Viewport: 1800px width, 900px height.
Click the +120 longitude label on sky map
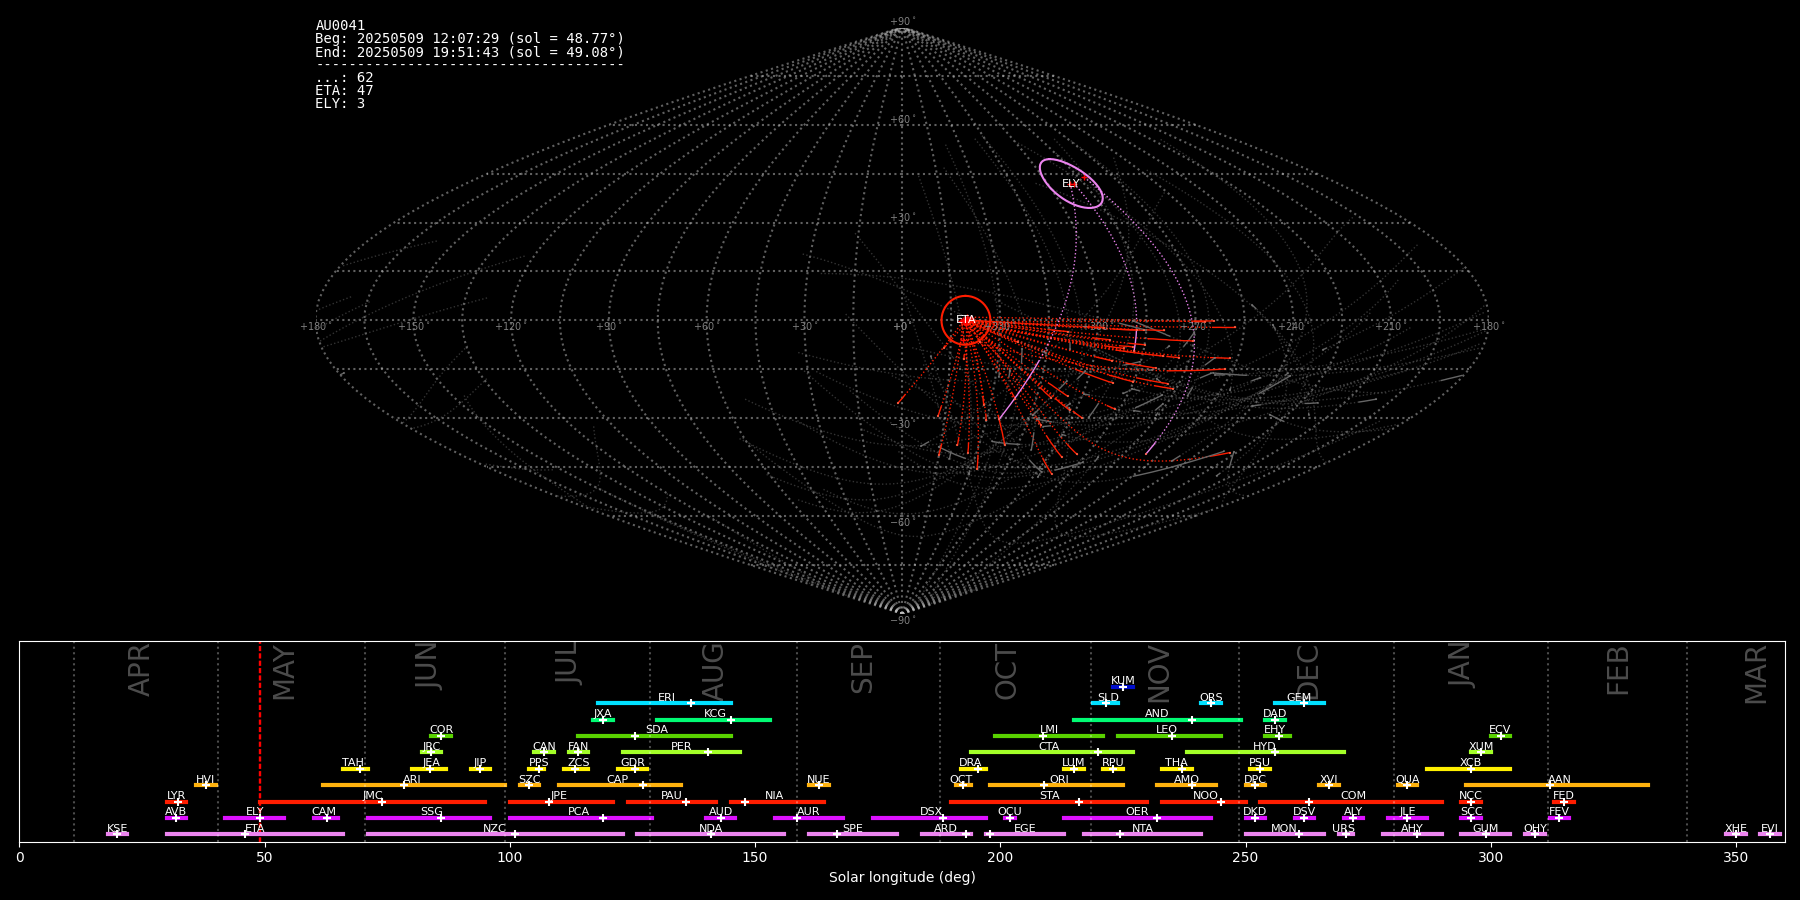508,327
